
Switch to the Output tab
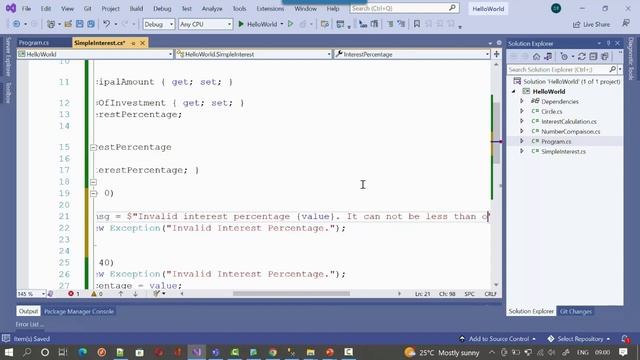28,311
